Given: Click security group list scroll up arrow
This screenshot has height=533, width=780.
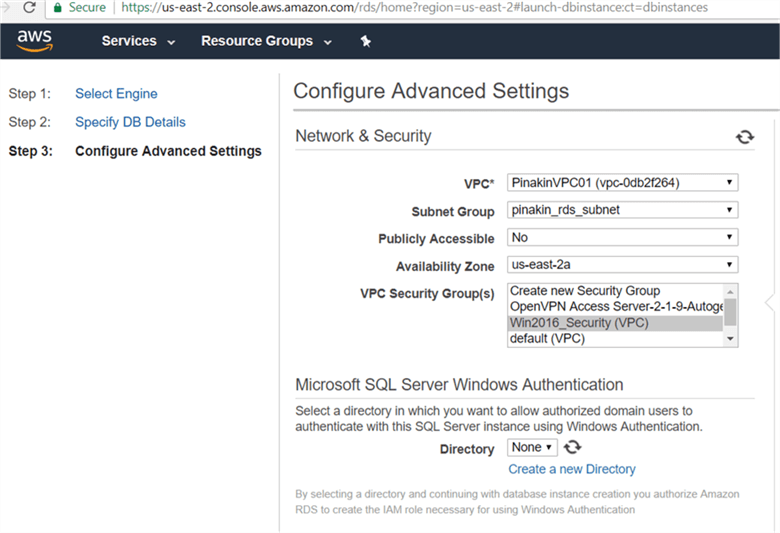Looking at the screenshot, I should click(730, 291).
